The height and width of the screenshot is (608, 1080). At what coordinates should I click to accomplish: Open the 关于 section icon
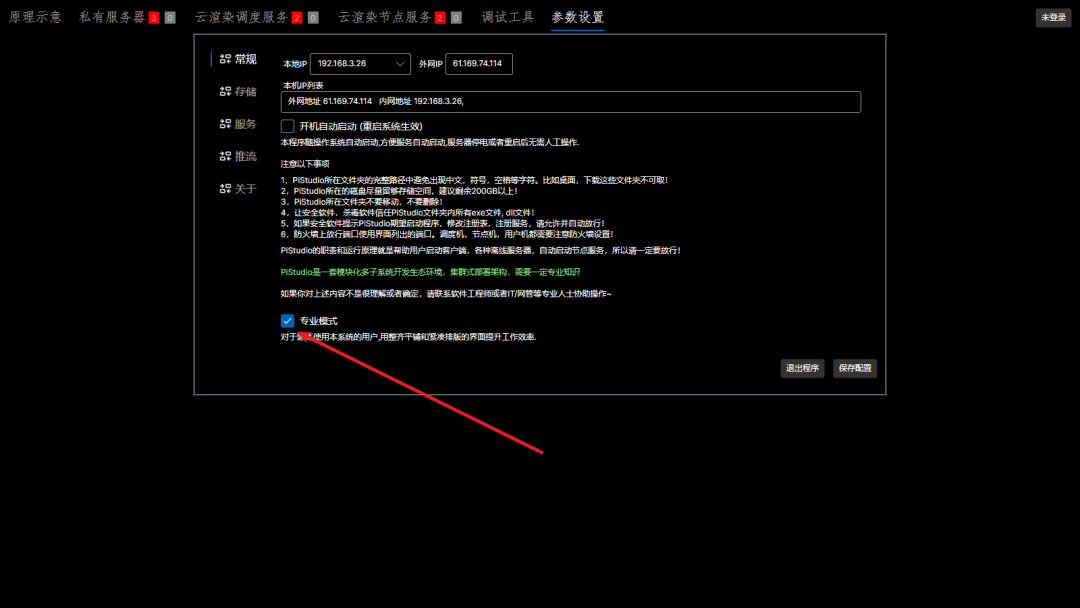click(225, 189)
